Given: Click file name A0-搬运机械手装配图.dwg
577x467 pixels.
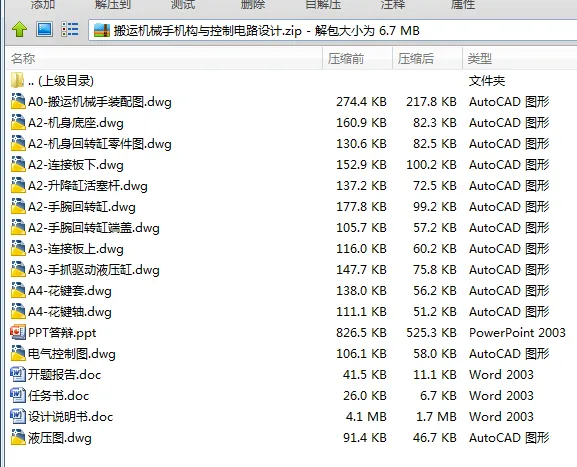Looking at the screenshot, I should 100,102.
